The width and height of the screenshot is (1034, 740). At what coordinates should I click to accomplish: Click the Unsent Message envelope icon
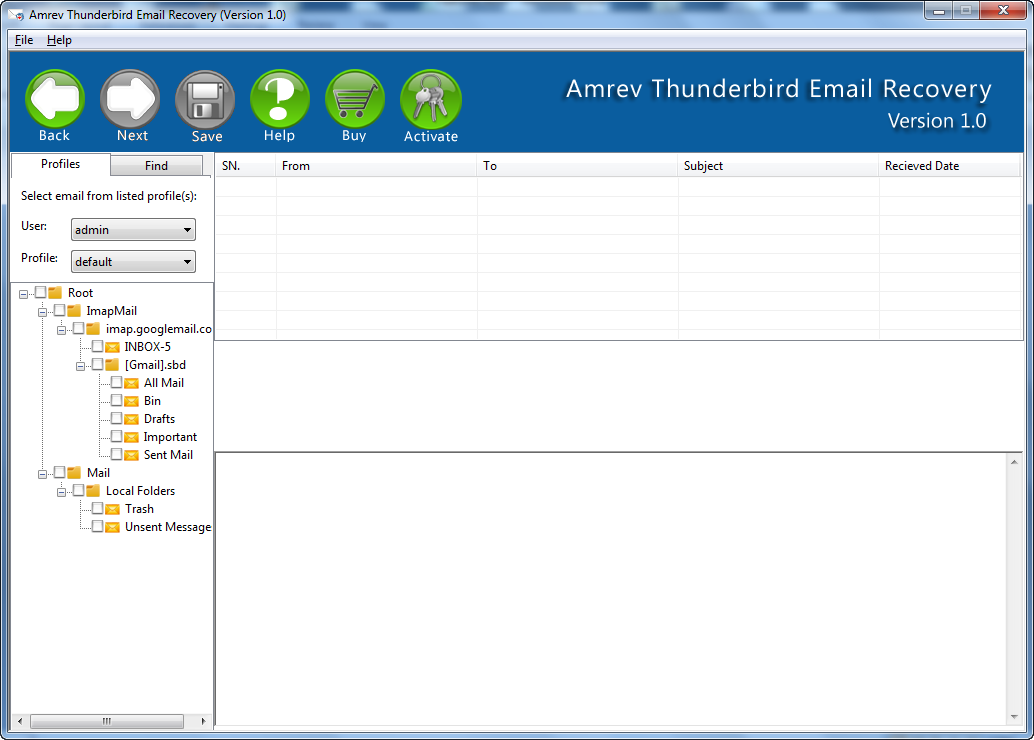[x=113, y=527]
